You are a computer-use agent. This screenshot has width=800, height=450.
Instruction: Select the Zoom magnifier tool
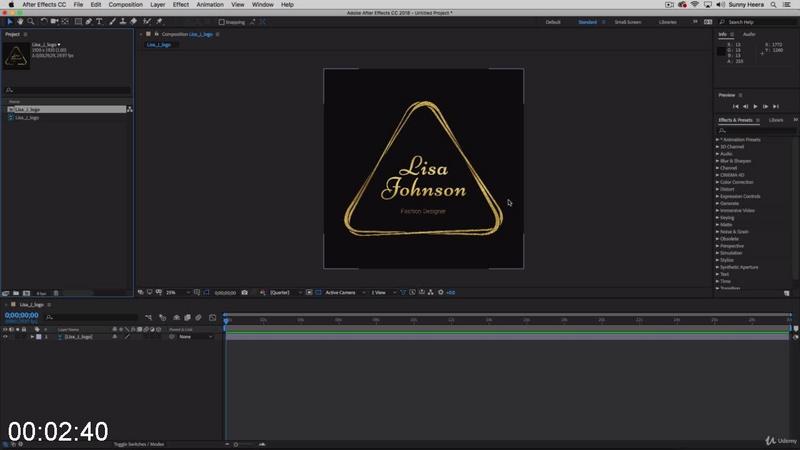(31, 21)
